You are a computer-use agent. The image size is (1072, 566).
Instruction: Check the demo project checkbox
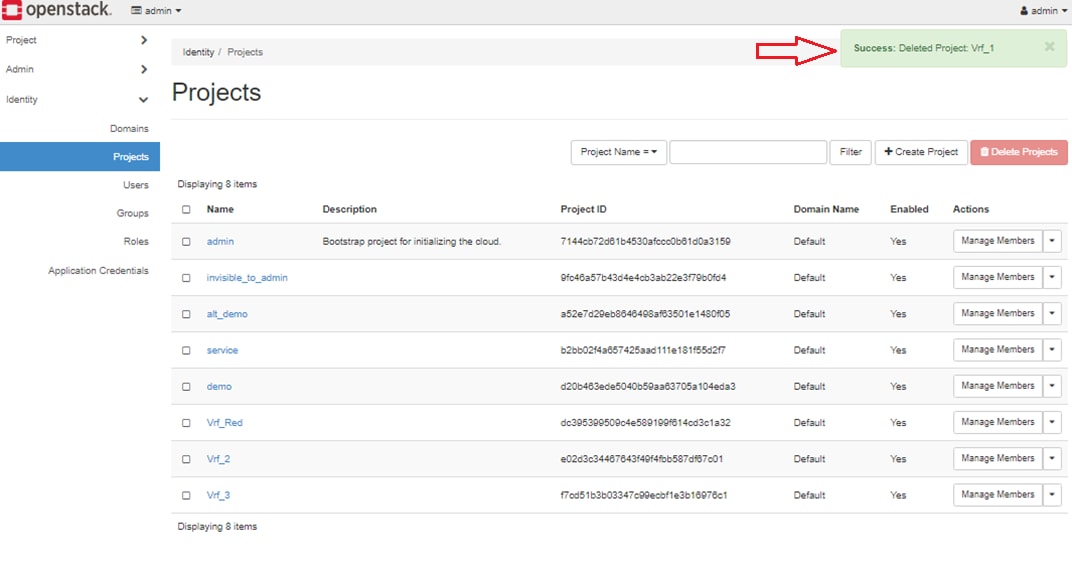pos(186,386)
